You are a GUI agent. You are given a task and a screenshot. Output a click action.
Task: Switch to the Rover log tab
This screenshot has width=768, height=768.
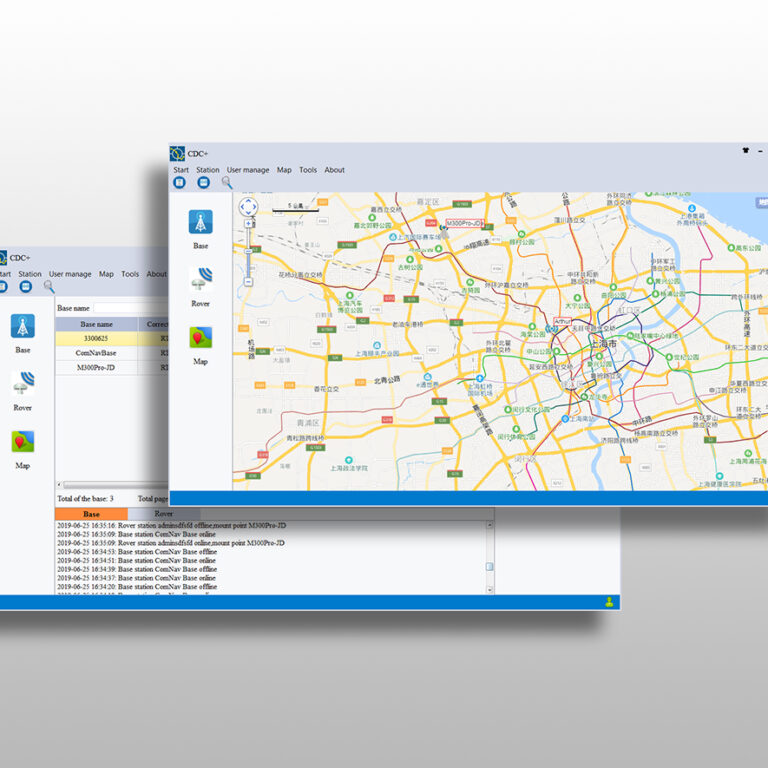tap(164, 514)
